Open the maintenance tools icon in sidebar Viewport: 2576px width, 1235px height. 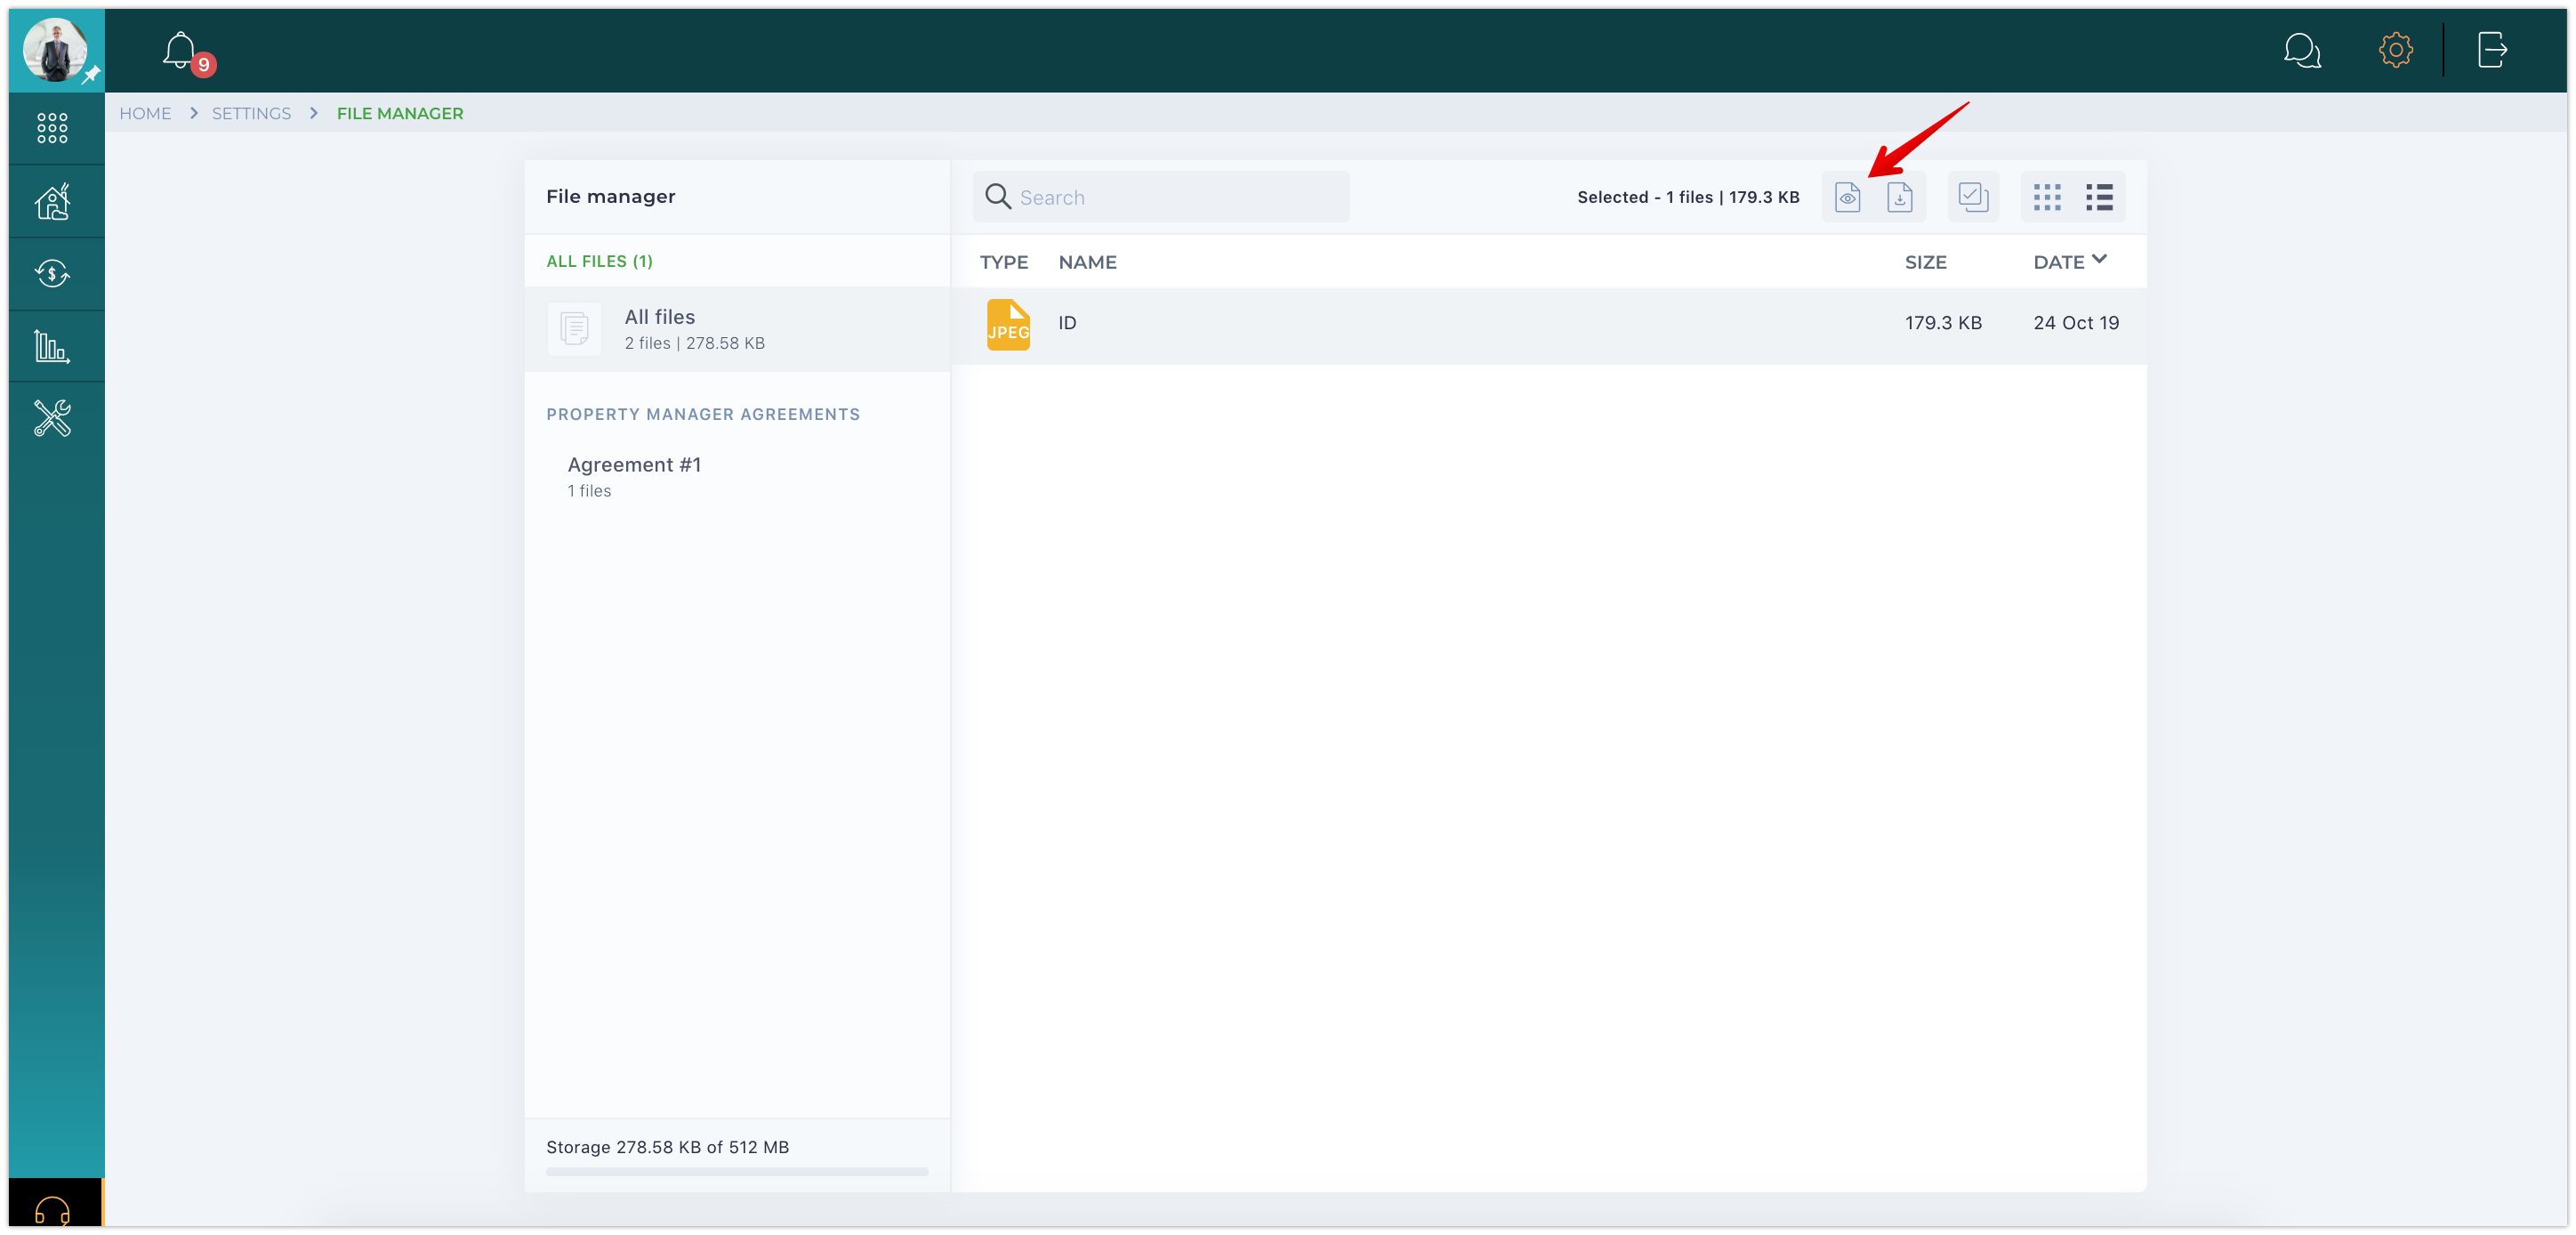(x=52, y=418)
